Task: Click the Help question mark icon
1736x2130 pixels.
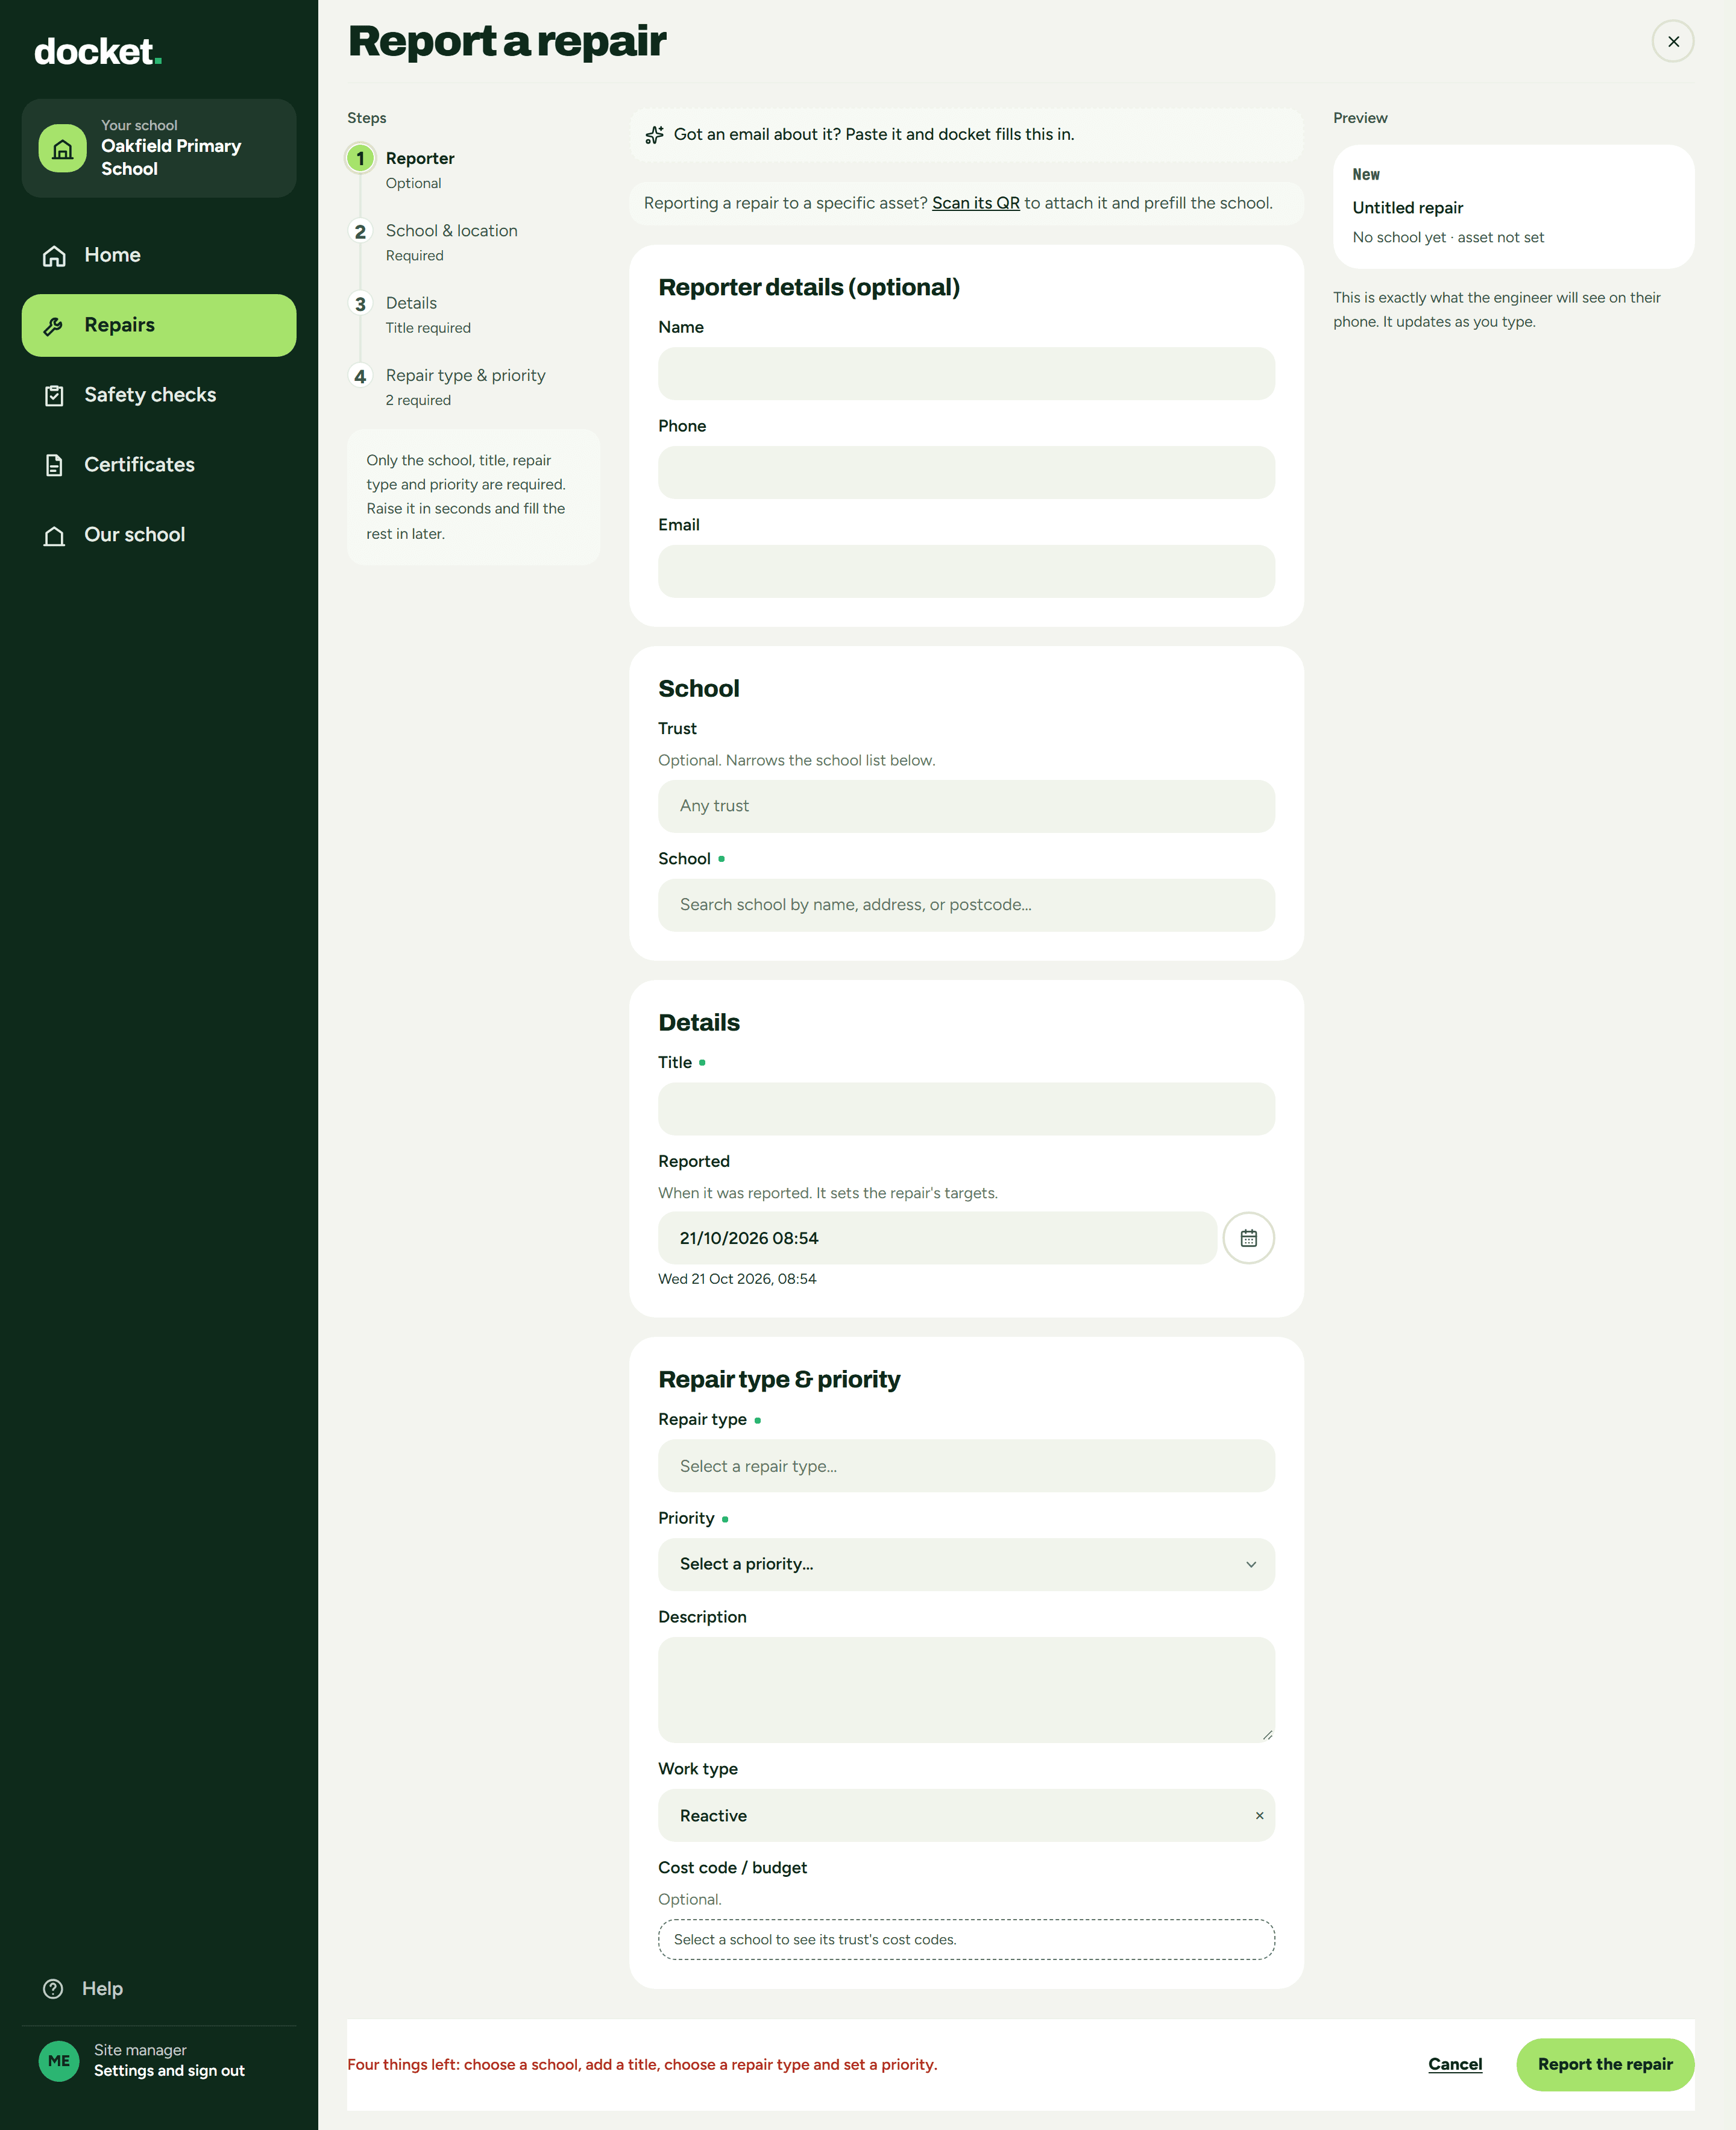Action: tap(53, 1989)
